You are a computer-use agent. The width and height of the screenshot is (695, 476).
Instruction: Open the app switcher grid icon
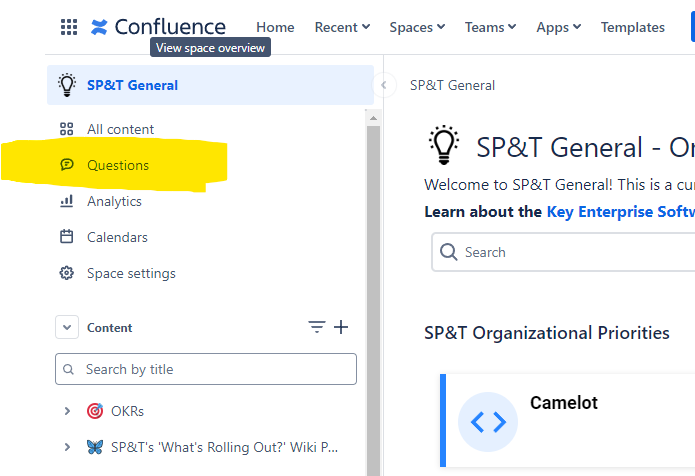pos(69,27)
